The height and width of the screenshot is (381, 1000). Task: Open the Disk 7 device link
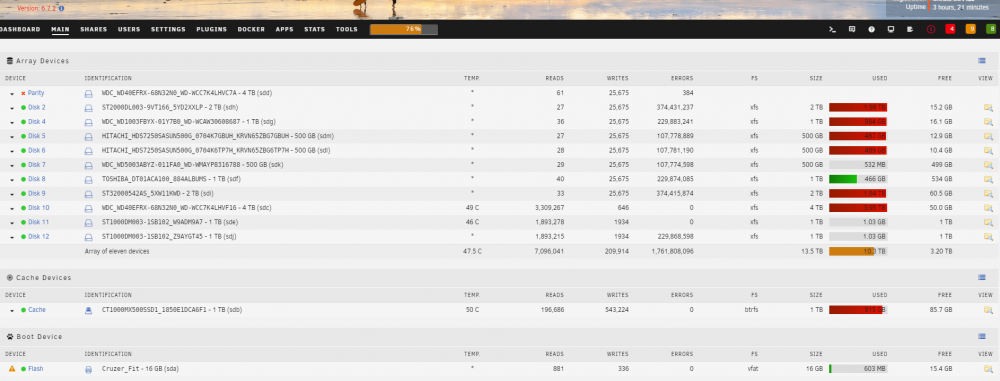pyautogui.click(x=37, y=165)
